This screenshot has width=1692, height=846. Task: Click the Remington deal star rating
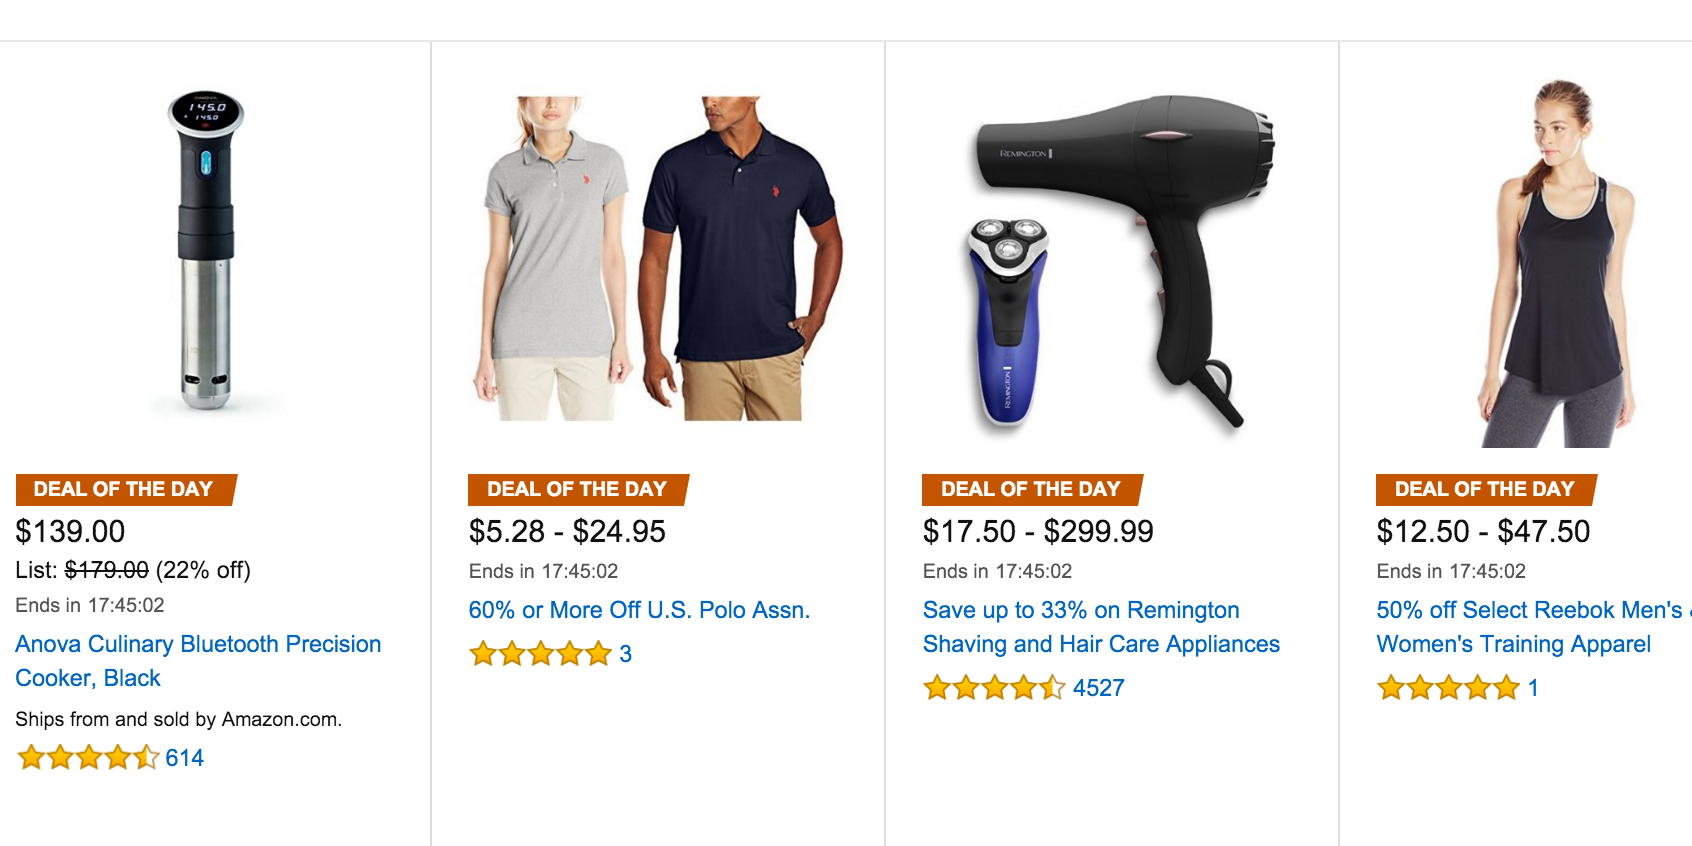click(x=994, y=687)
